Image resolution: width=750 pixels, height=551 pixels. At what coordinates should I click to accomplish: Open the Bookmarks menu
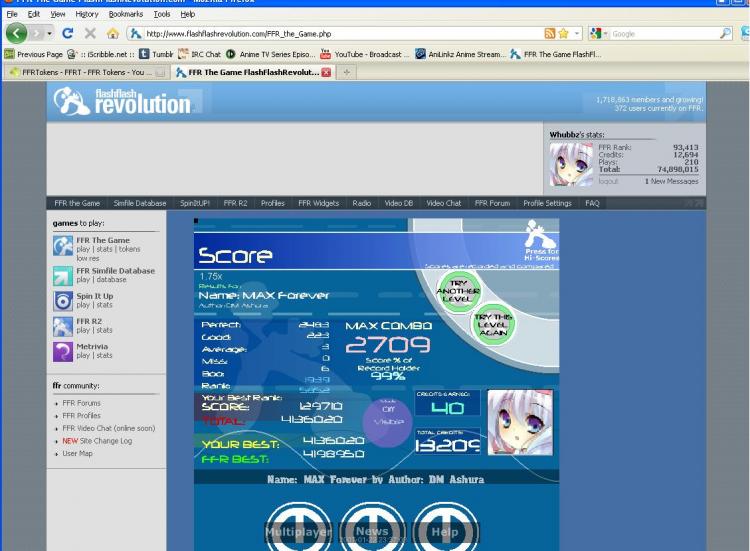(125, 14)
